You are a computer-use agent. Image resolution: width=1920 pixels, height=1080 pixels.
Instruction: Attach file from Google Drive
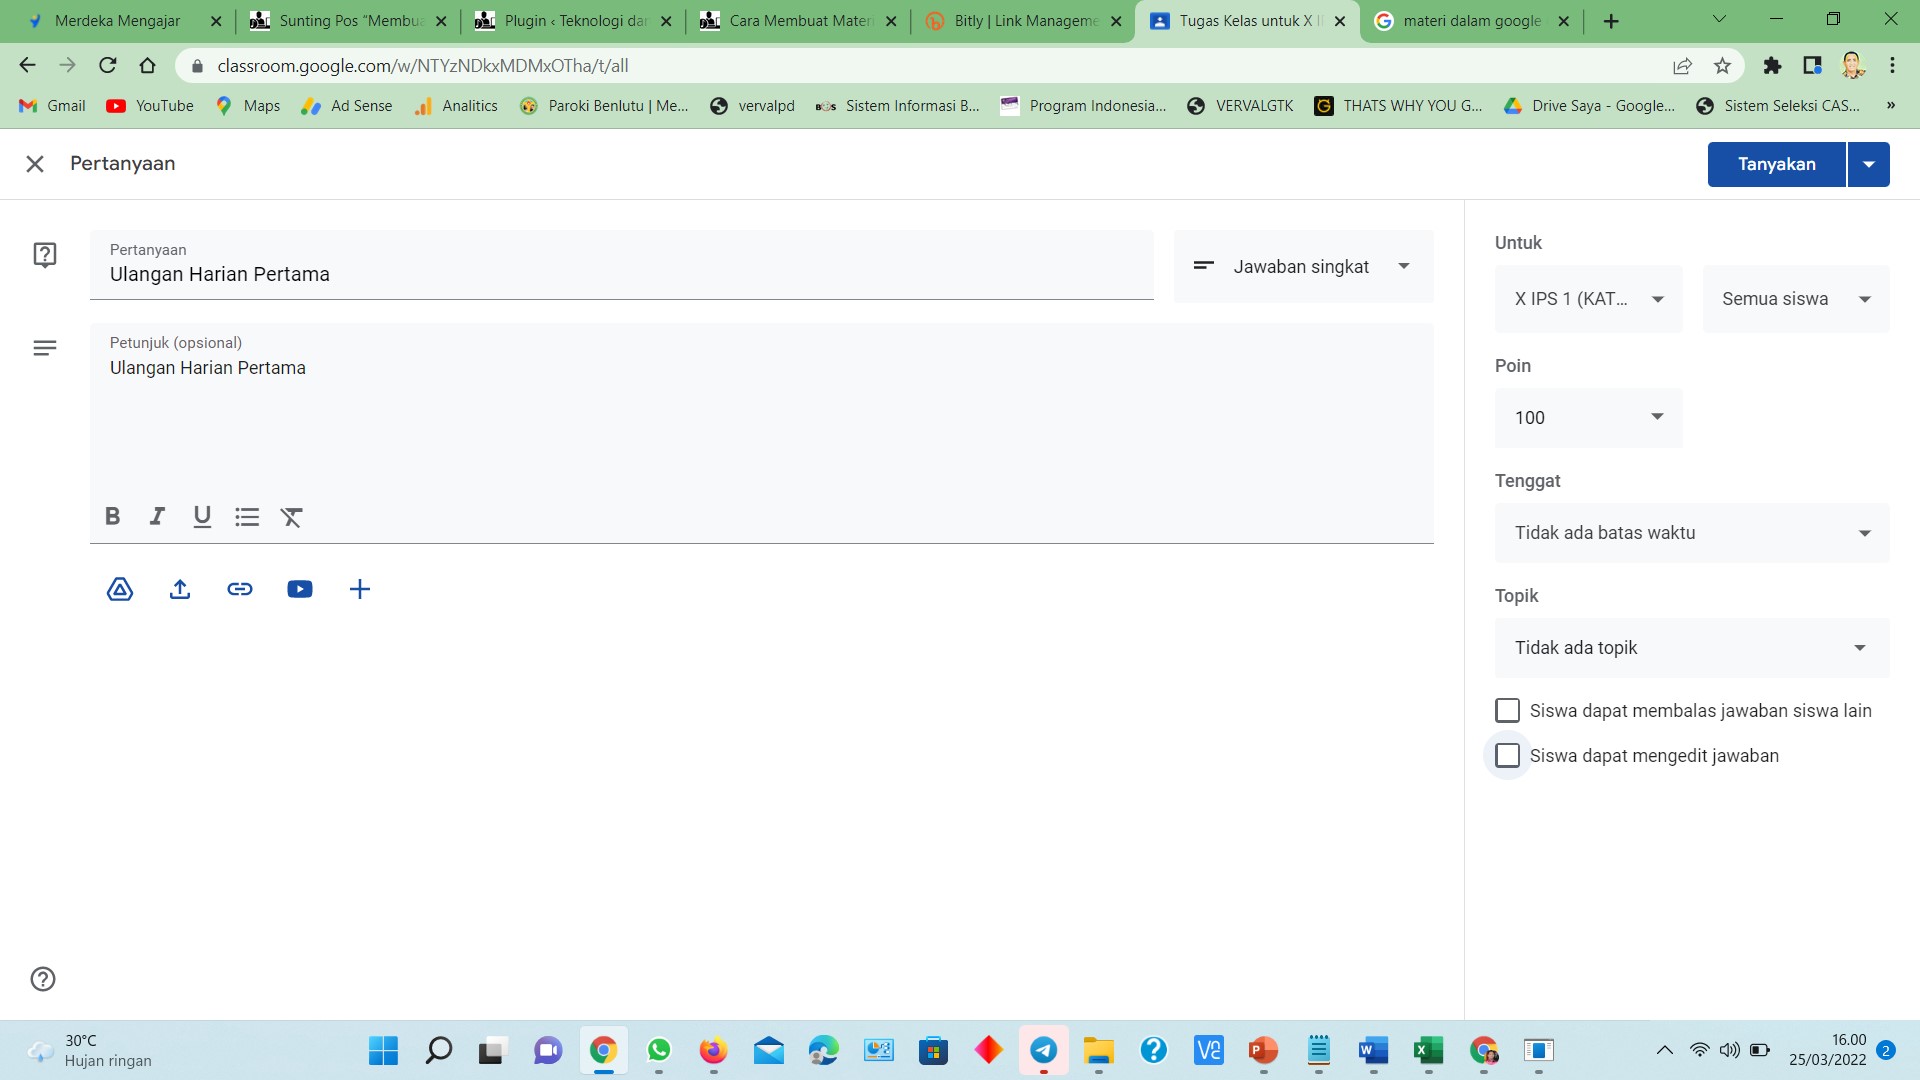click(x=120, y=589)
